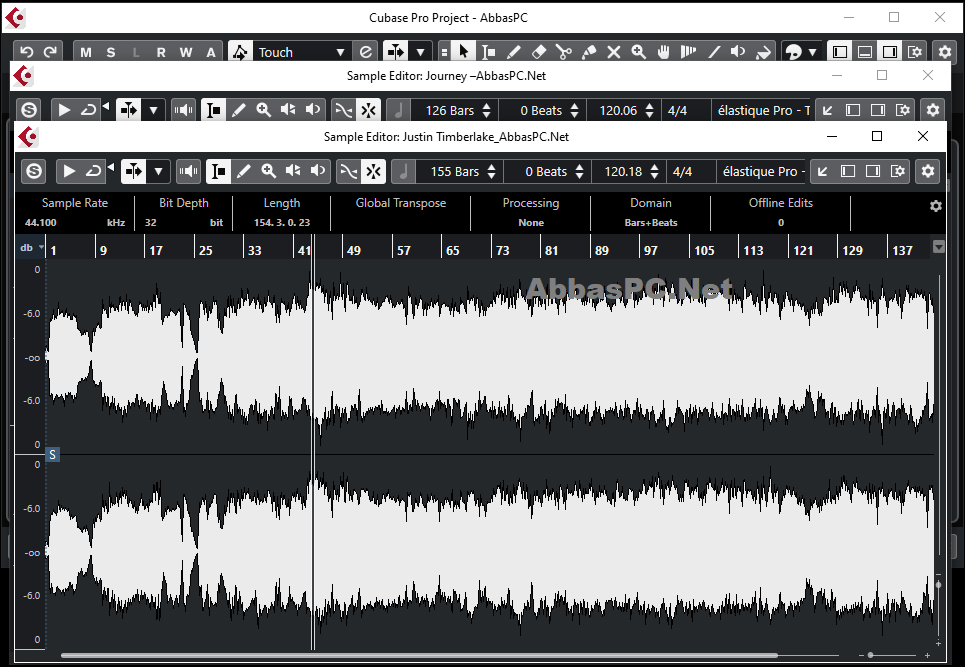The image size is (965, 667).
Task: Select Range Selection tool in Justin Timberlake editor
Action: click(218, 171)
